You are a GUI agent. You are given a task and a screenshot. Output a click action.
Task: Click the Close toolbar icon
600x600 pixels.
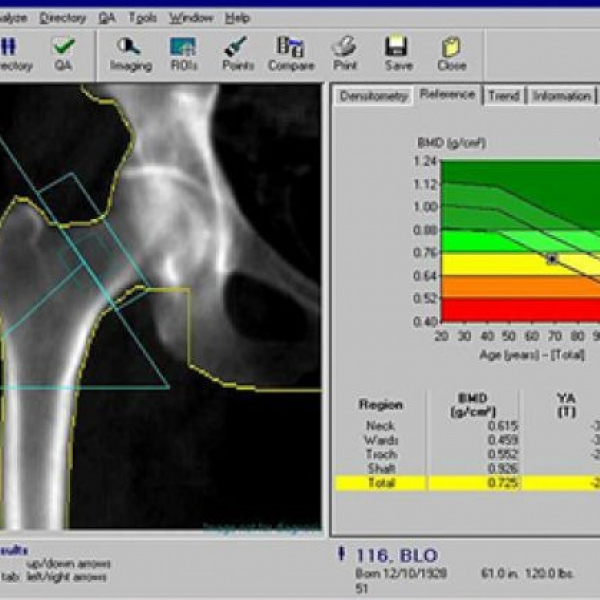click(x=451, y=53)
